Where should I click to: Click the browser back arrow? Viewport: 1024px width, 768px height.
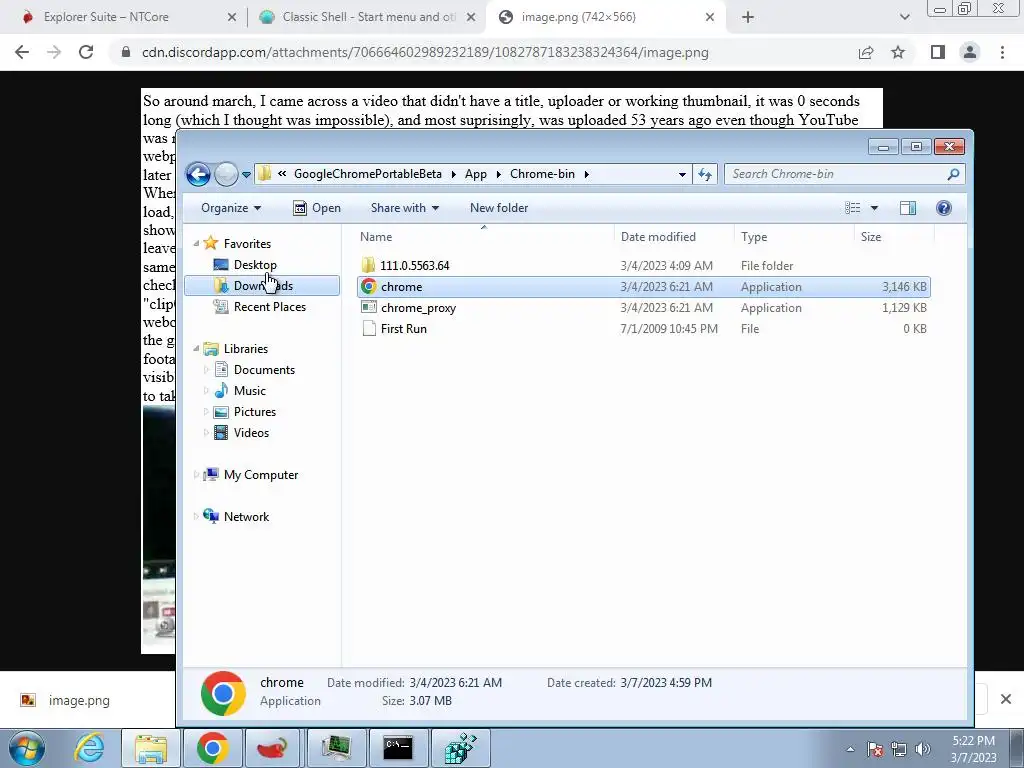tap(22, 52)
